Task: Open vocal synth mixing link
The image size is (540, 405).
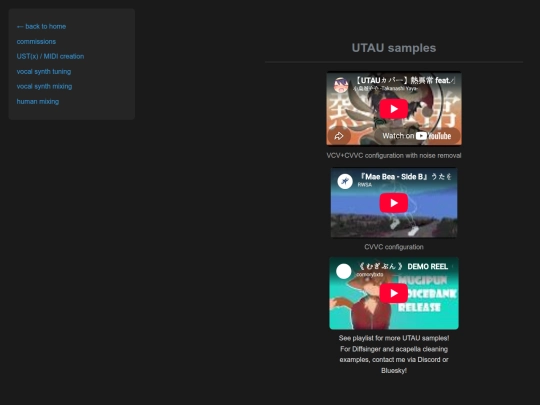Action: pyautogui.click(x=44, y=86)
